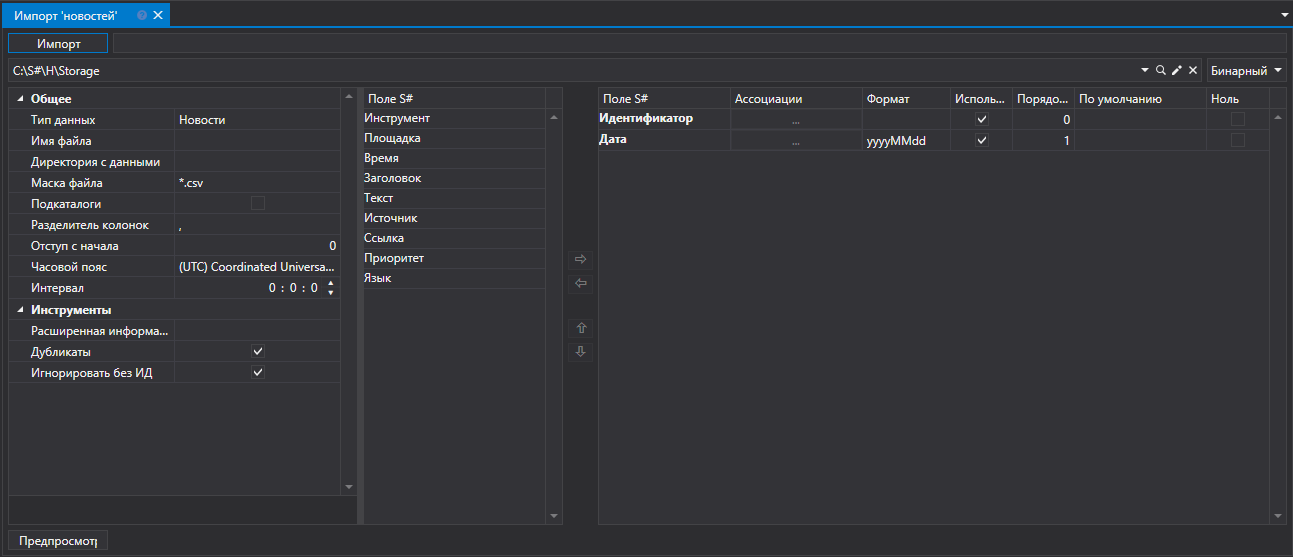
Task: Check the Ноль checkbox for Дата
Action: click(1238, 141)
